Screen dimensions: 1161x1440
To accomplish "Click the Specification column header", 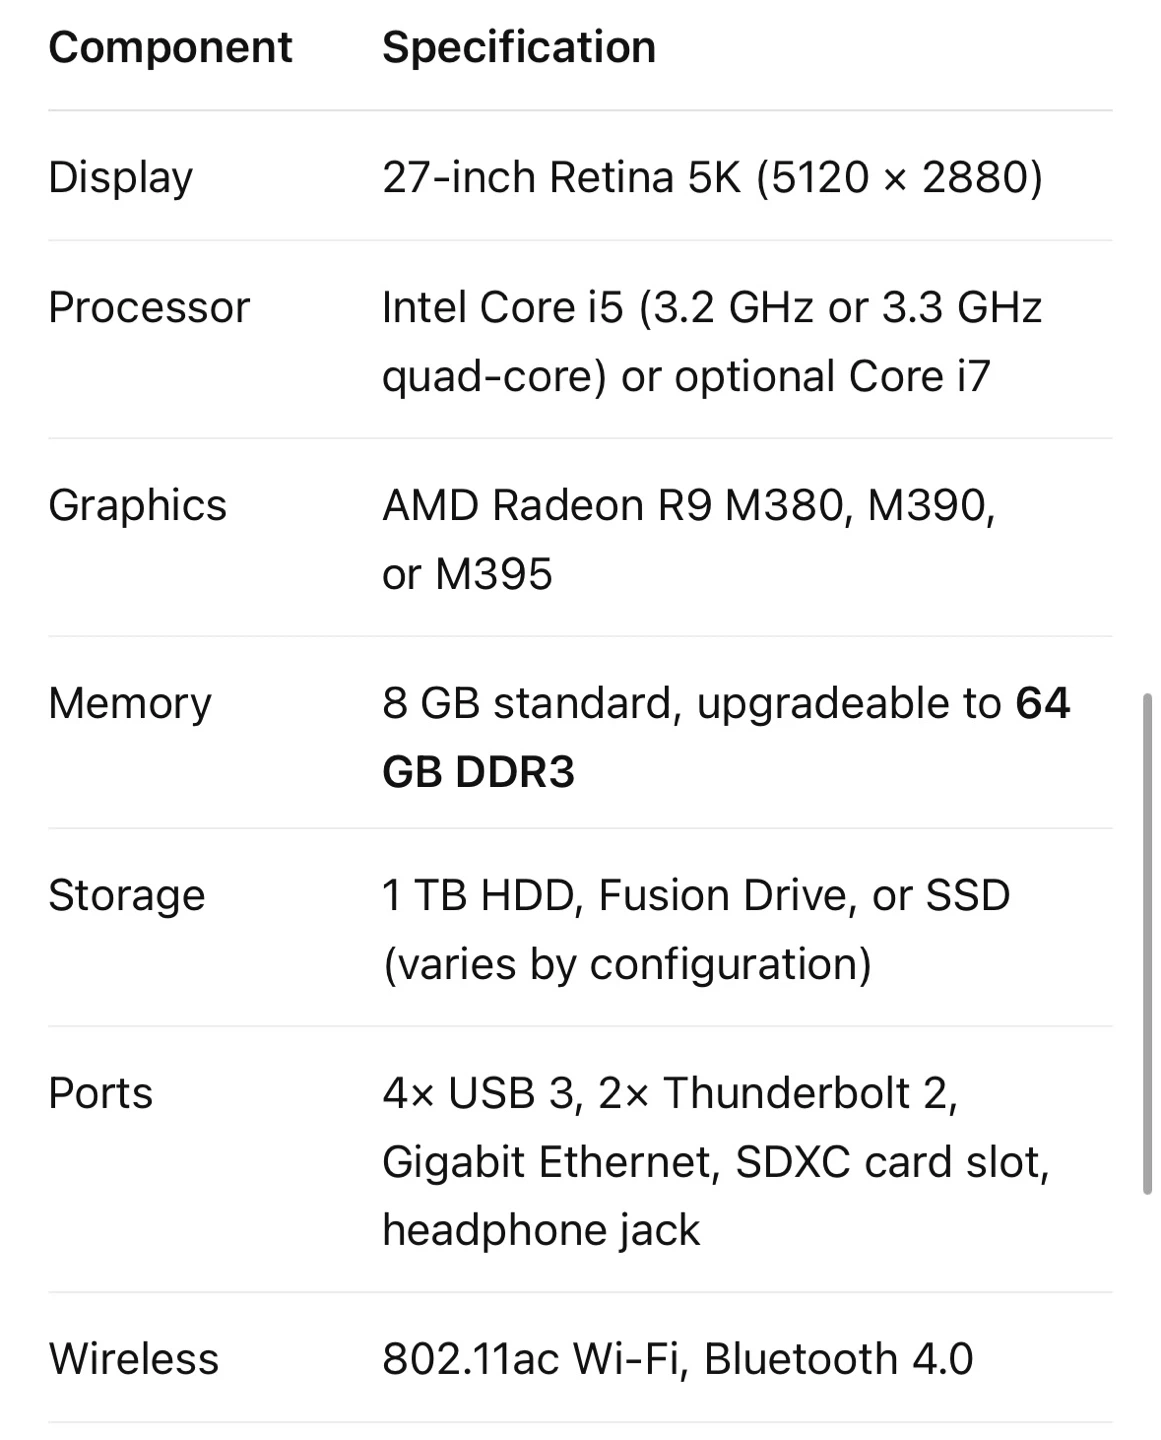I will tap(519, 47).
